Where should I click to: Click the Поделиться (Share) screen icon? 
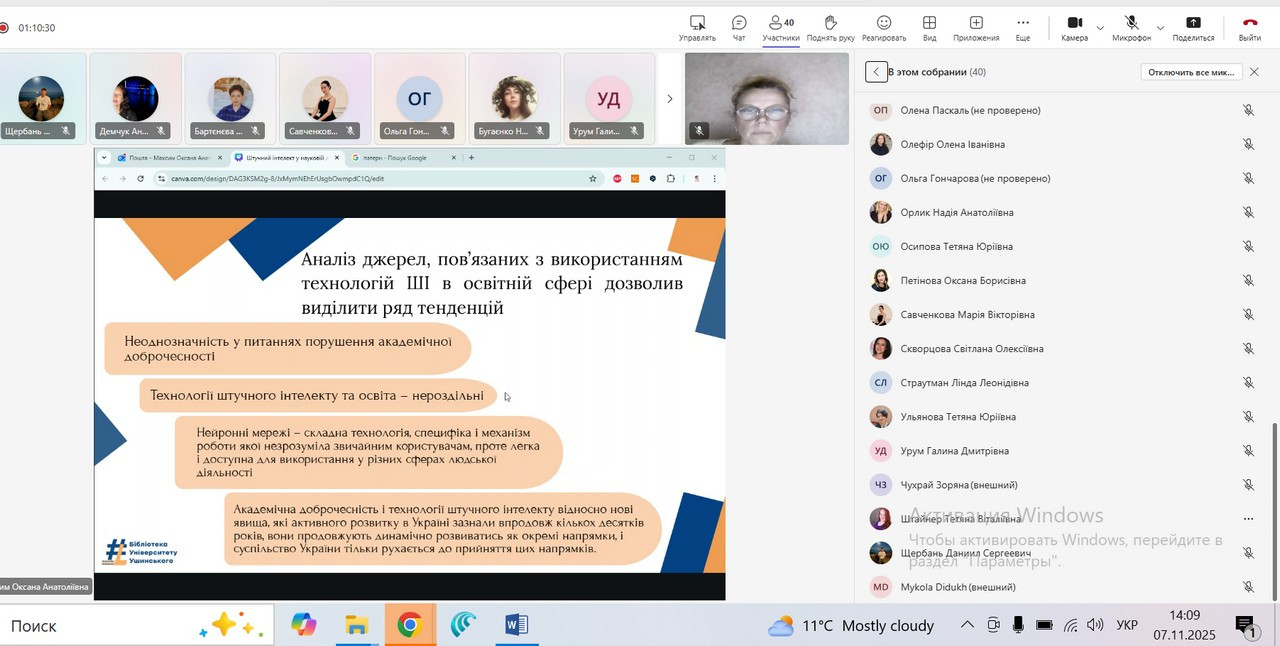point(1193,23)
